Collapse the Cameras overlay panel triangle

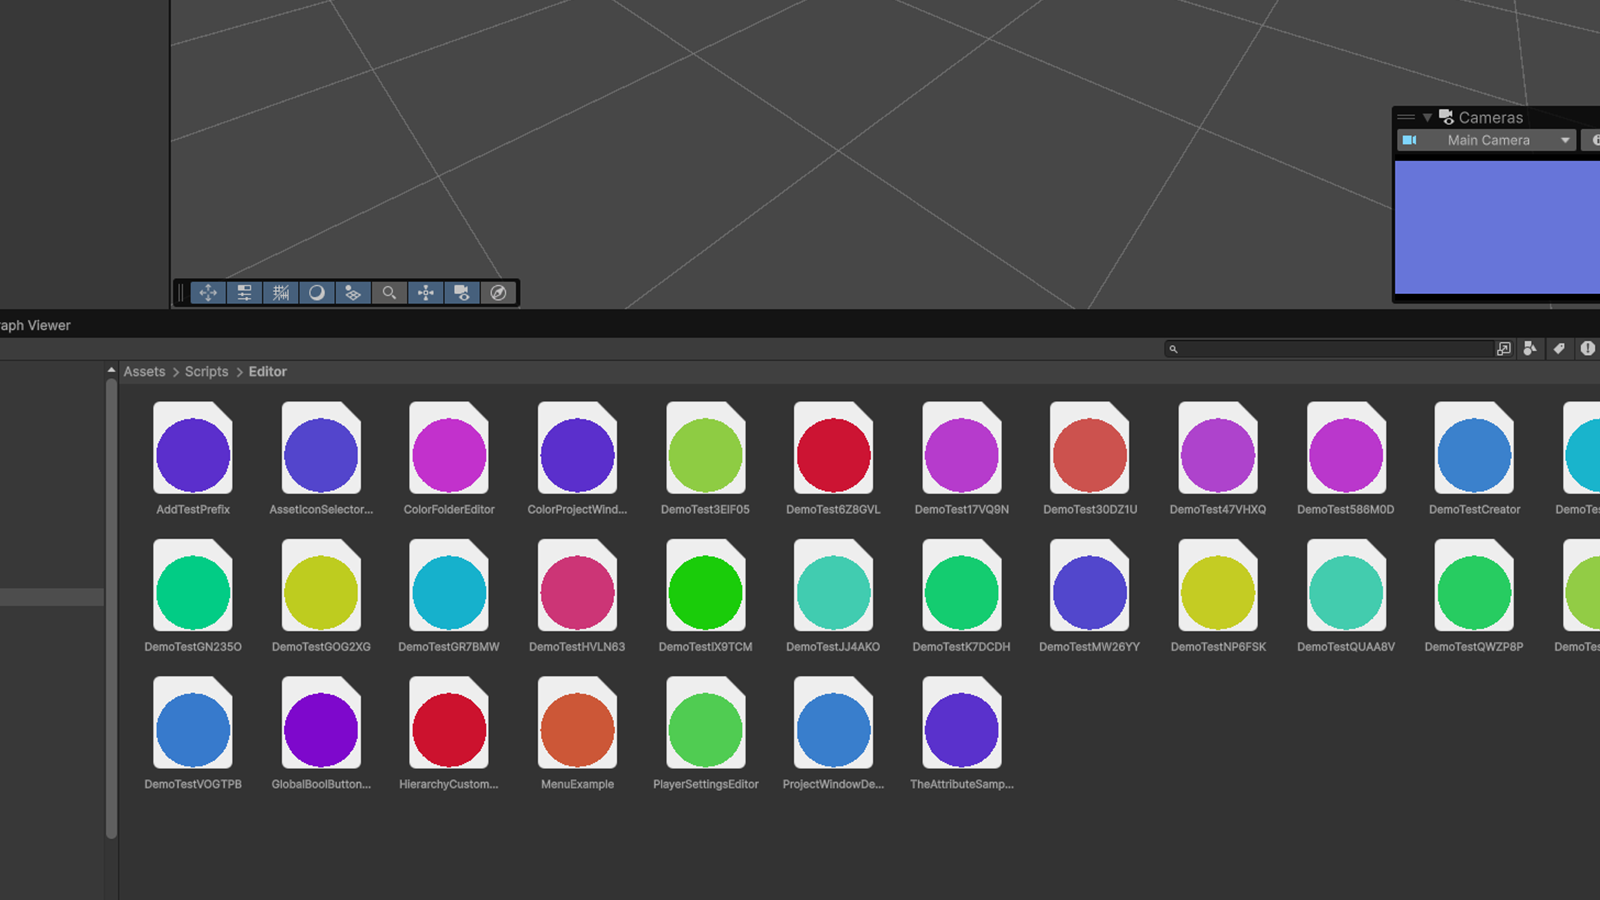click(1427, 118)
